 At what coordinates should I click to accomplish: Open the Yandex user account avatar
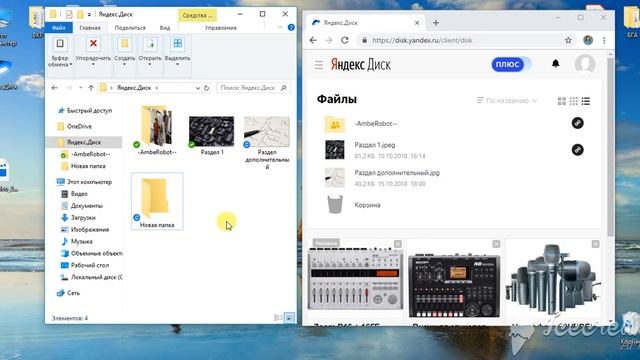[x=585, y=64]
